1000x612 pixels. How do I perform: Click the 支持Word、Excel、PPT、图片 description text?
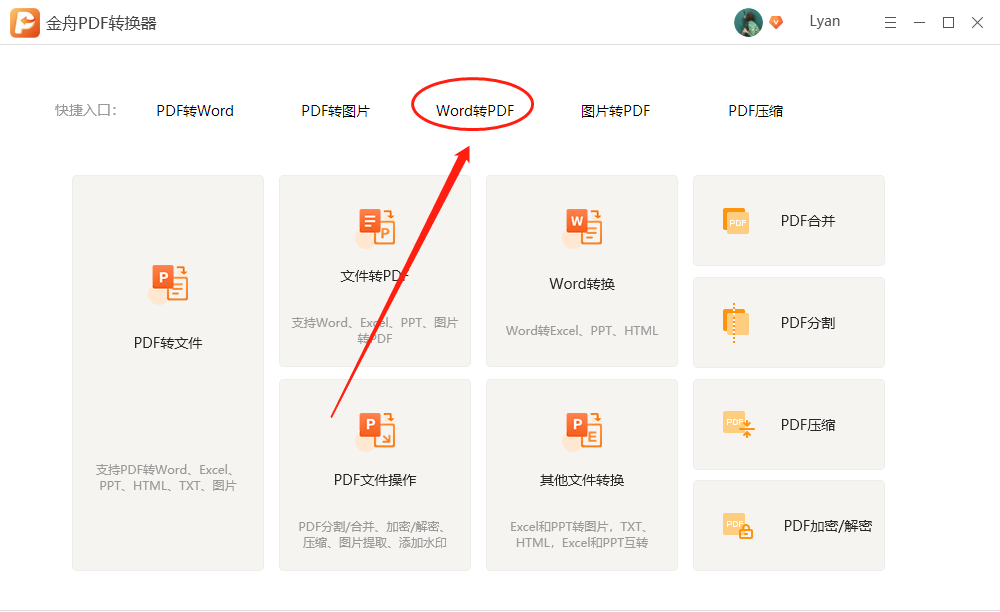[x=375, y=331]
